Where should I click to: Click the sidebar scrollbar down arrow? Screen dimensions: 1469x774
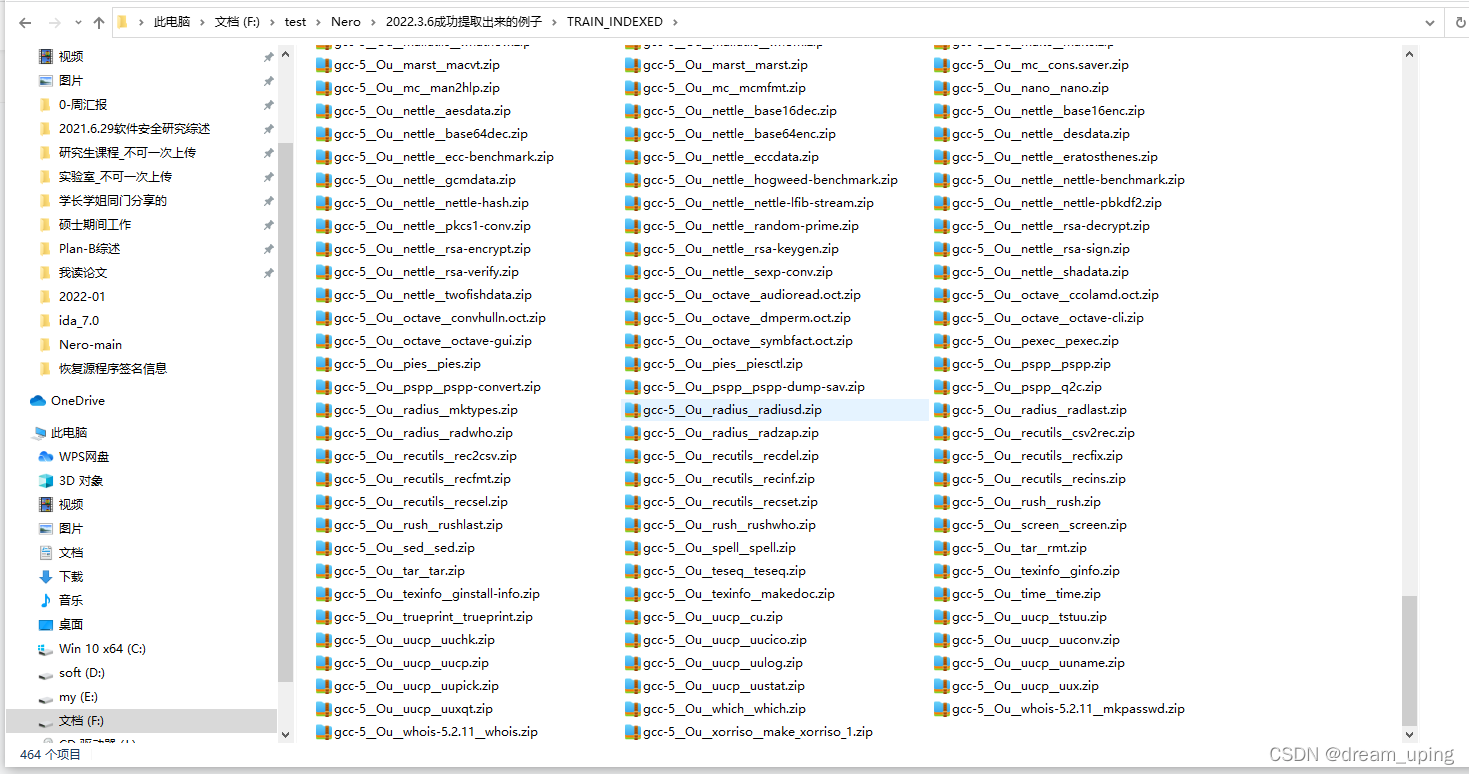click(x=286, y=735)
